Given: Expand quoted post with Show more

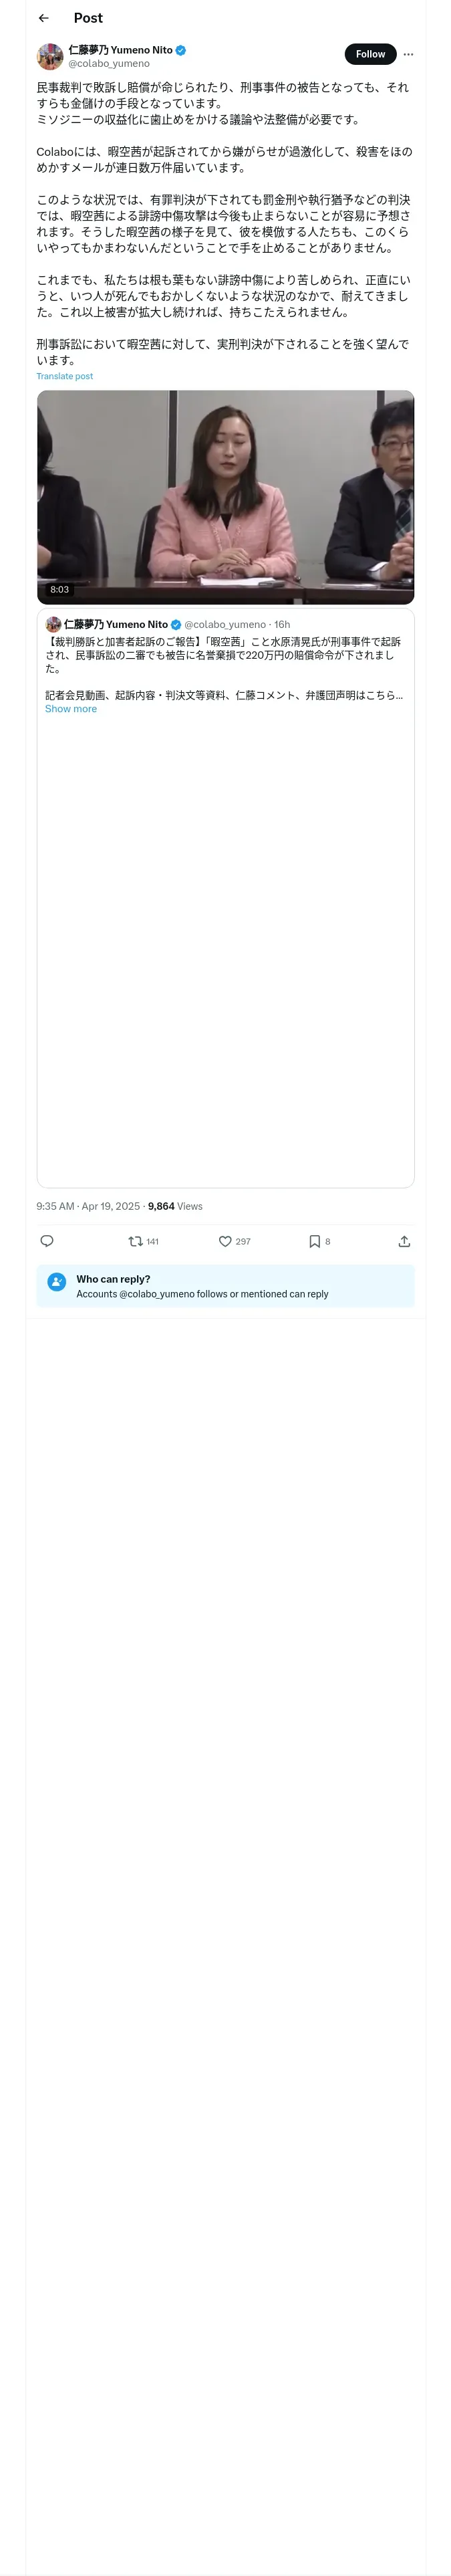Looking at the screenshot, I should point(71,709).
